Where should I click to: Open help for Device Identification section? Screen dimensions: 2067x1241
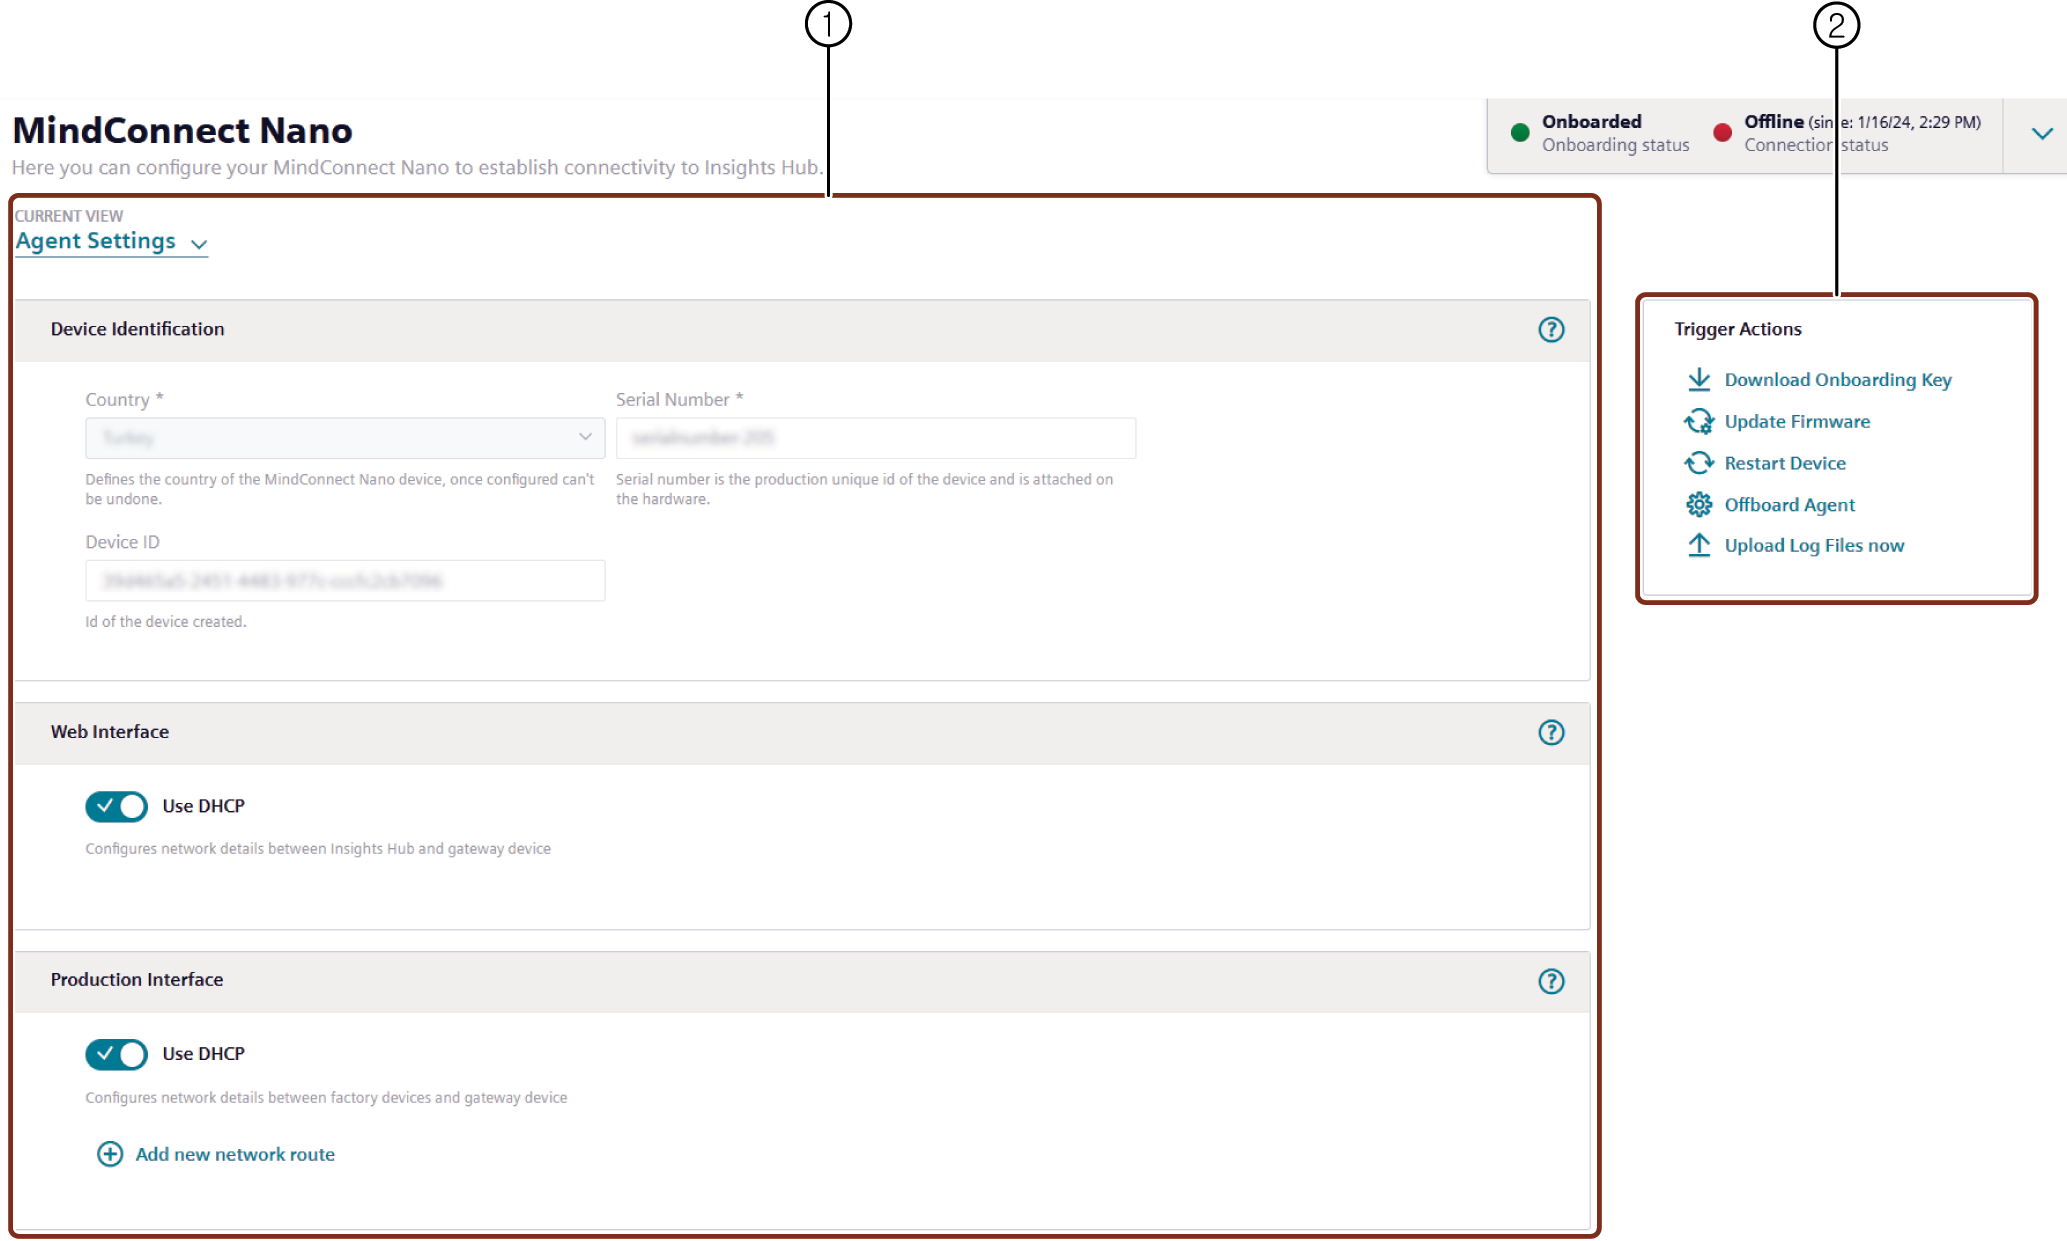pos(1551,330)
